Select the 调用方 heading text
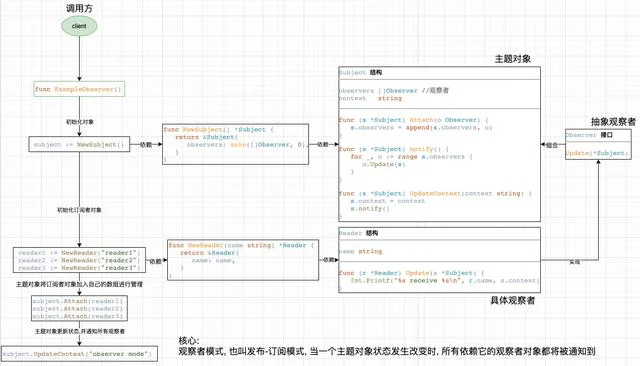The width and height of the screenshot is (640, 366). (x=79, y=8)
